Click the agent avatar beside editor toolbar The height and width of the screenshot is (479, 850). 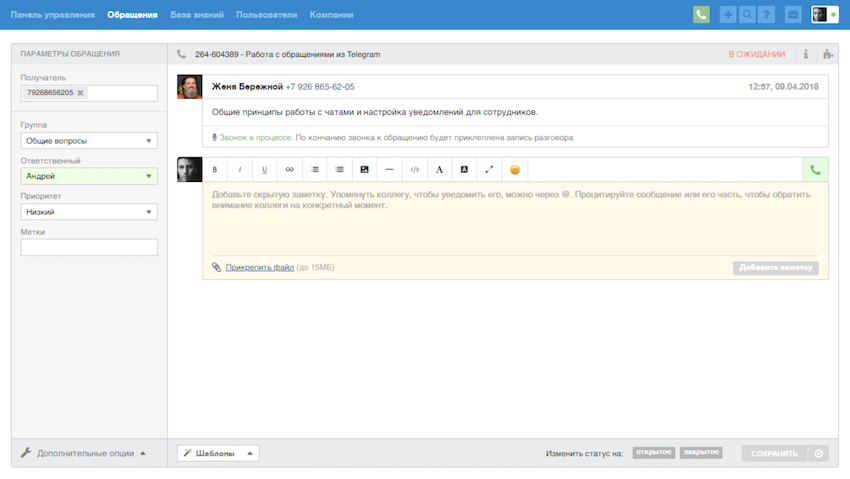189,170
